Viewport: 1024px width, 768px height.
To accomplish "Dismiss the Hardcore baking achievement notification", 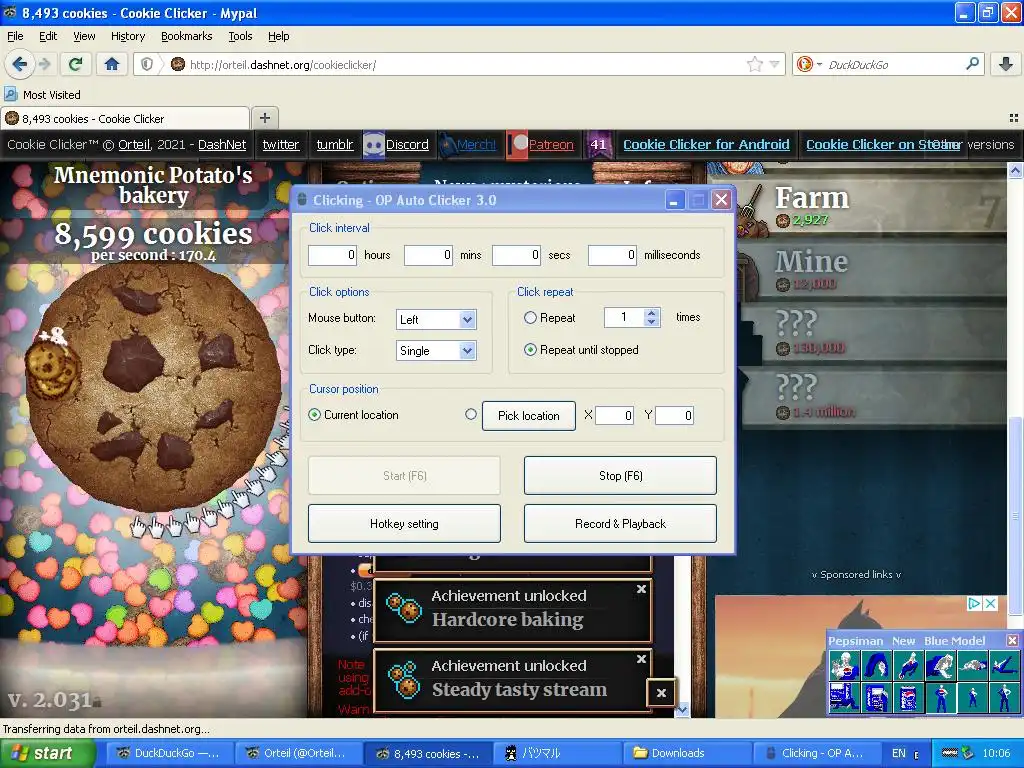I will click(x=641, y=589).
